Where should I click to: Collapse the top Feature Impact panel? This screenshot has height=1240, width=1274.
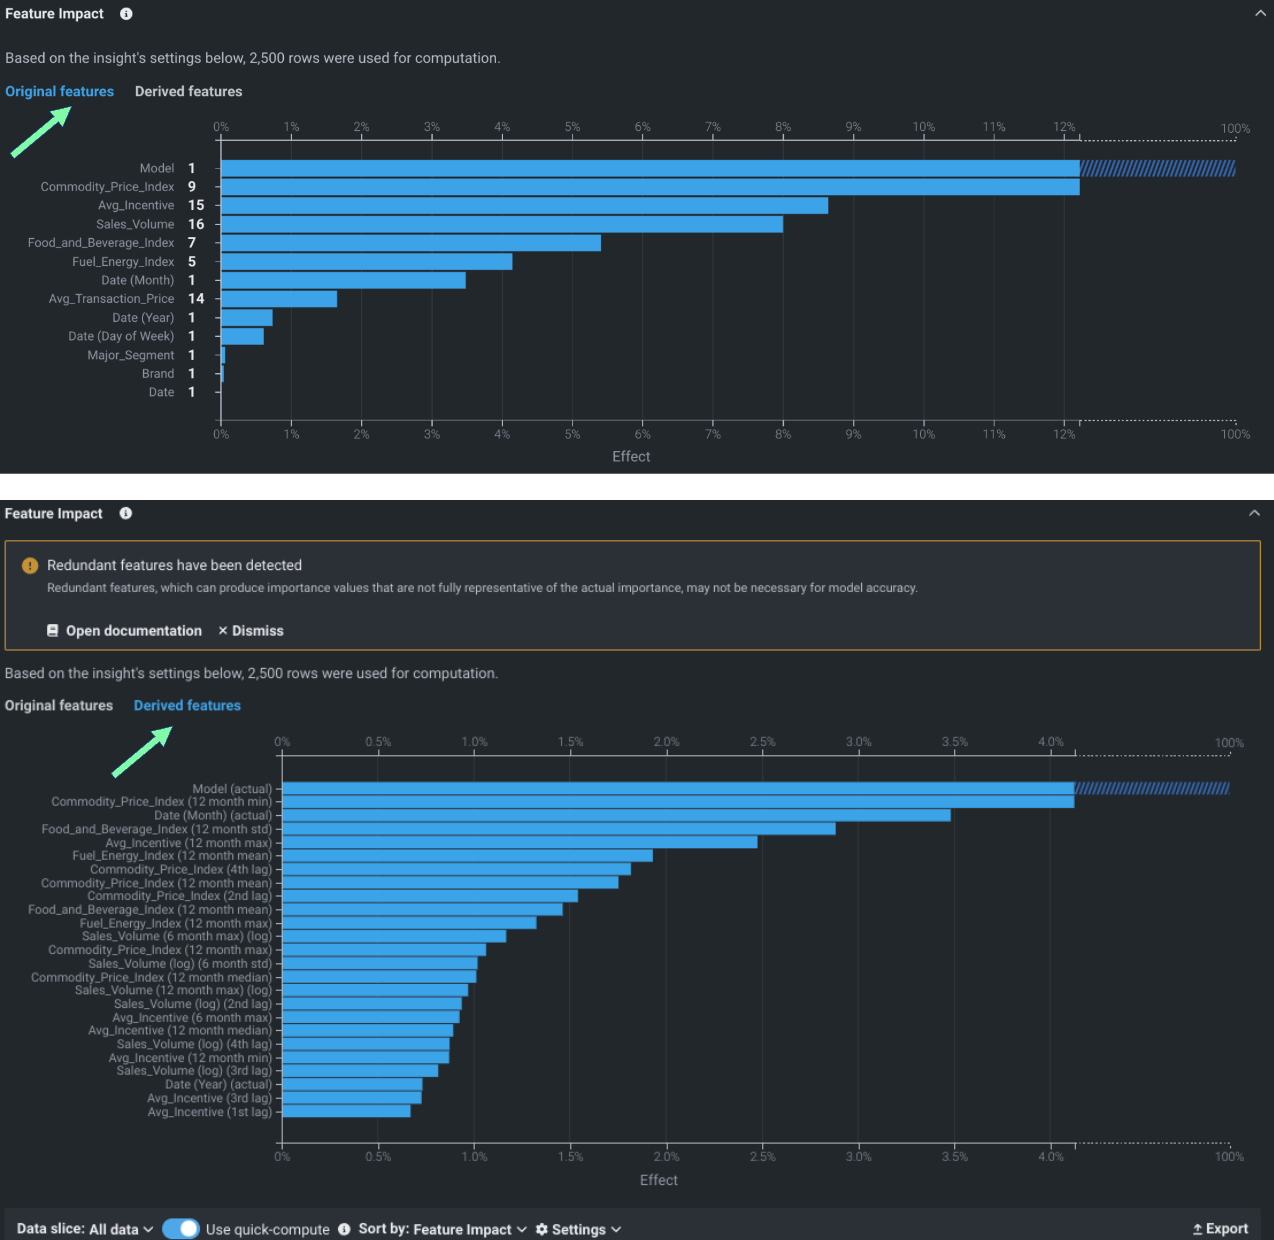(x=1260, y=14)
